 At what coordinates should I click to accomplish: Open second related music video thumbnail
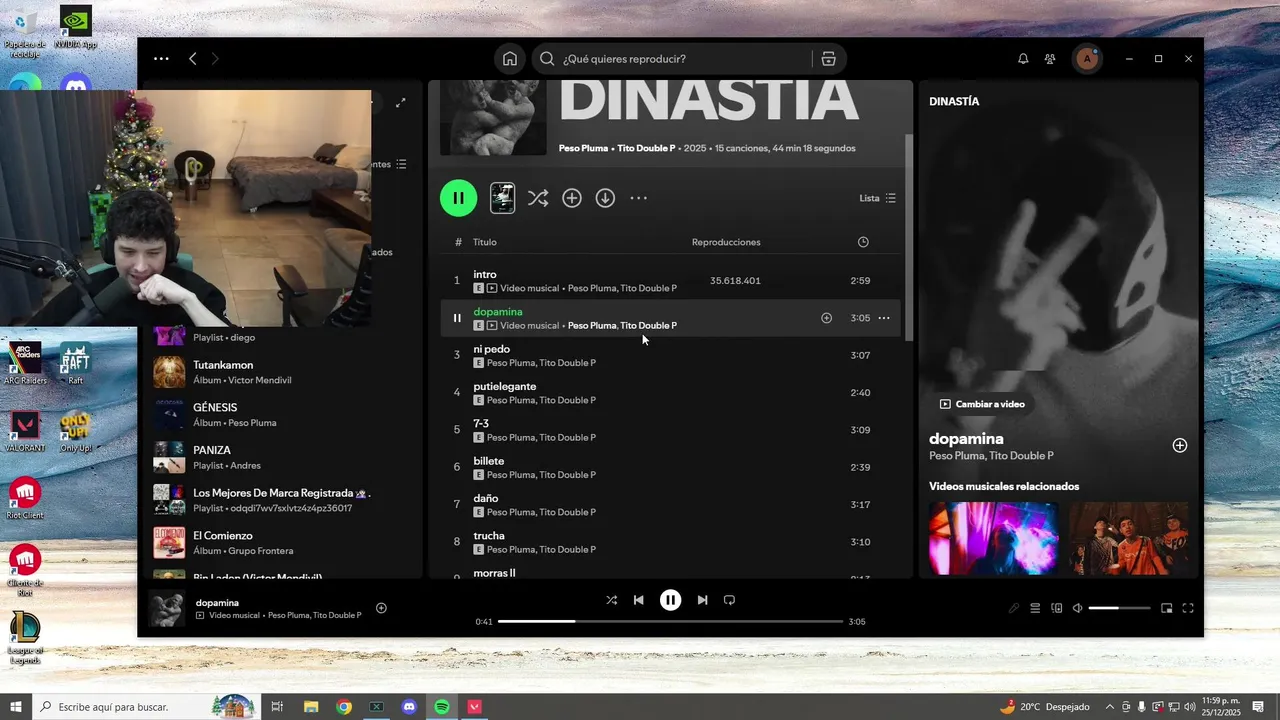[x=1129, y=538]
